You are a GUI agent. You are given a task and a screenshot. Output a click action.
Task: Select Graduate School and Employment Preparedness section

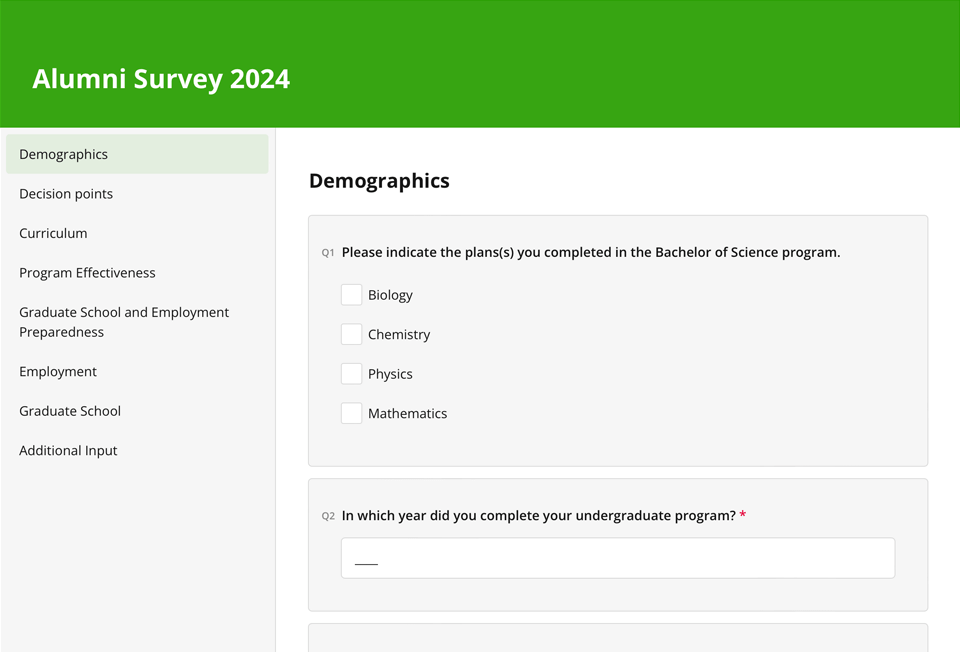[124, 322]
